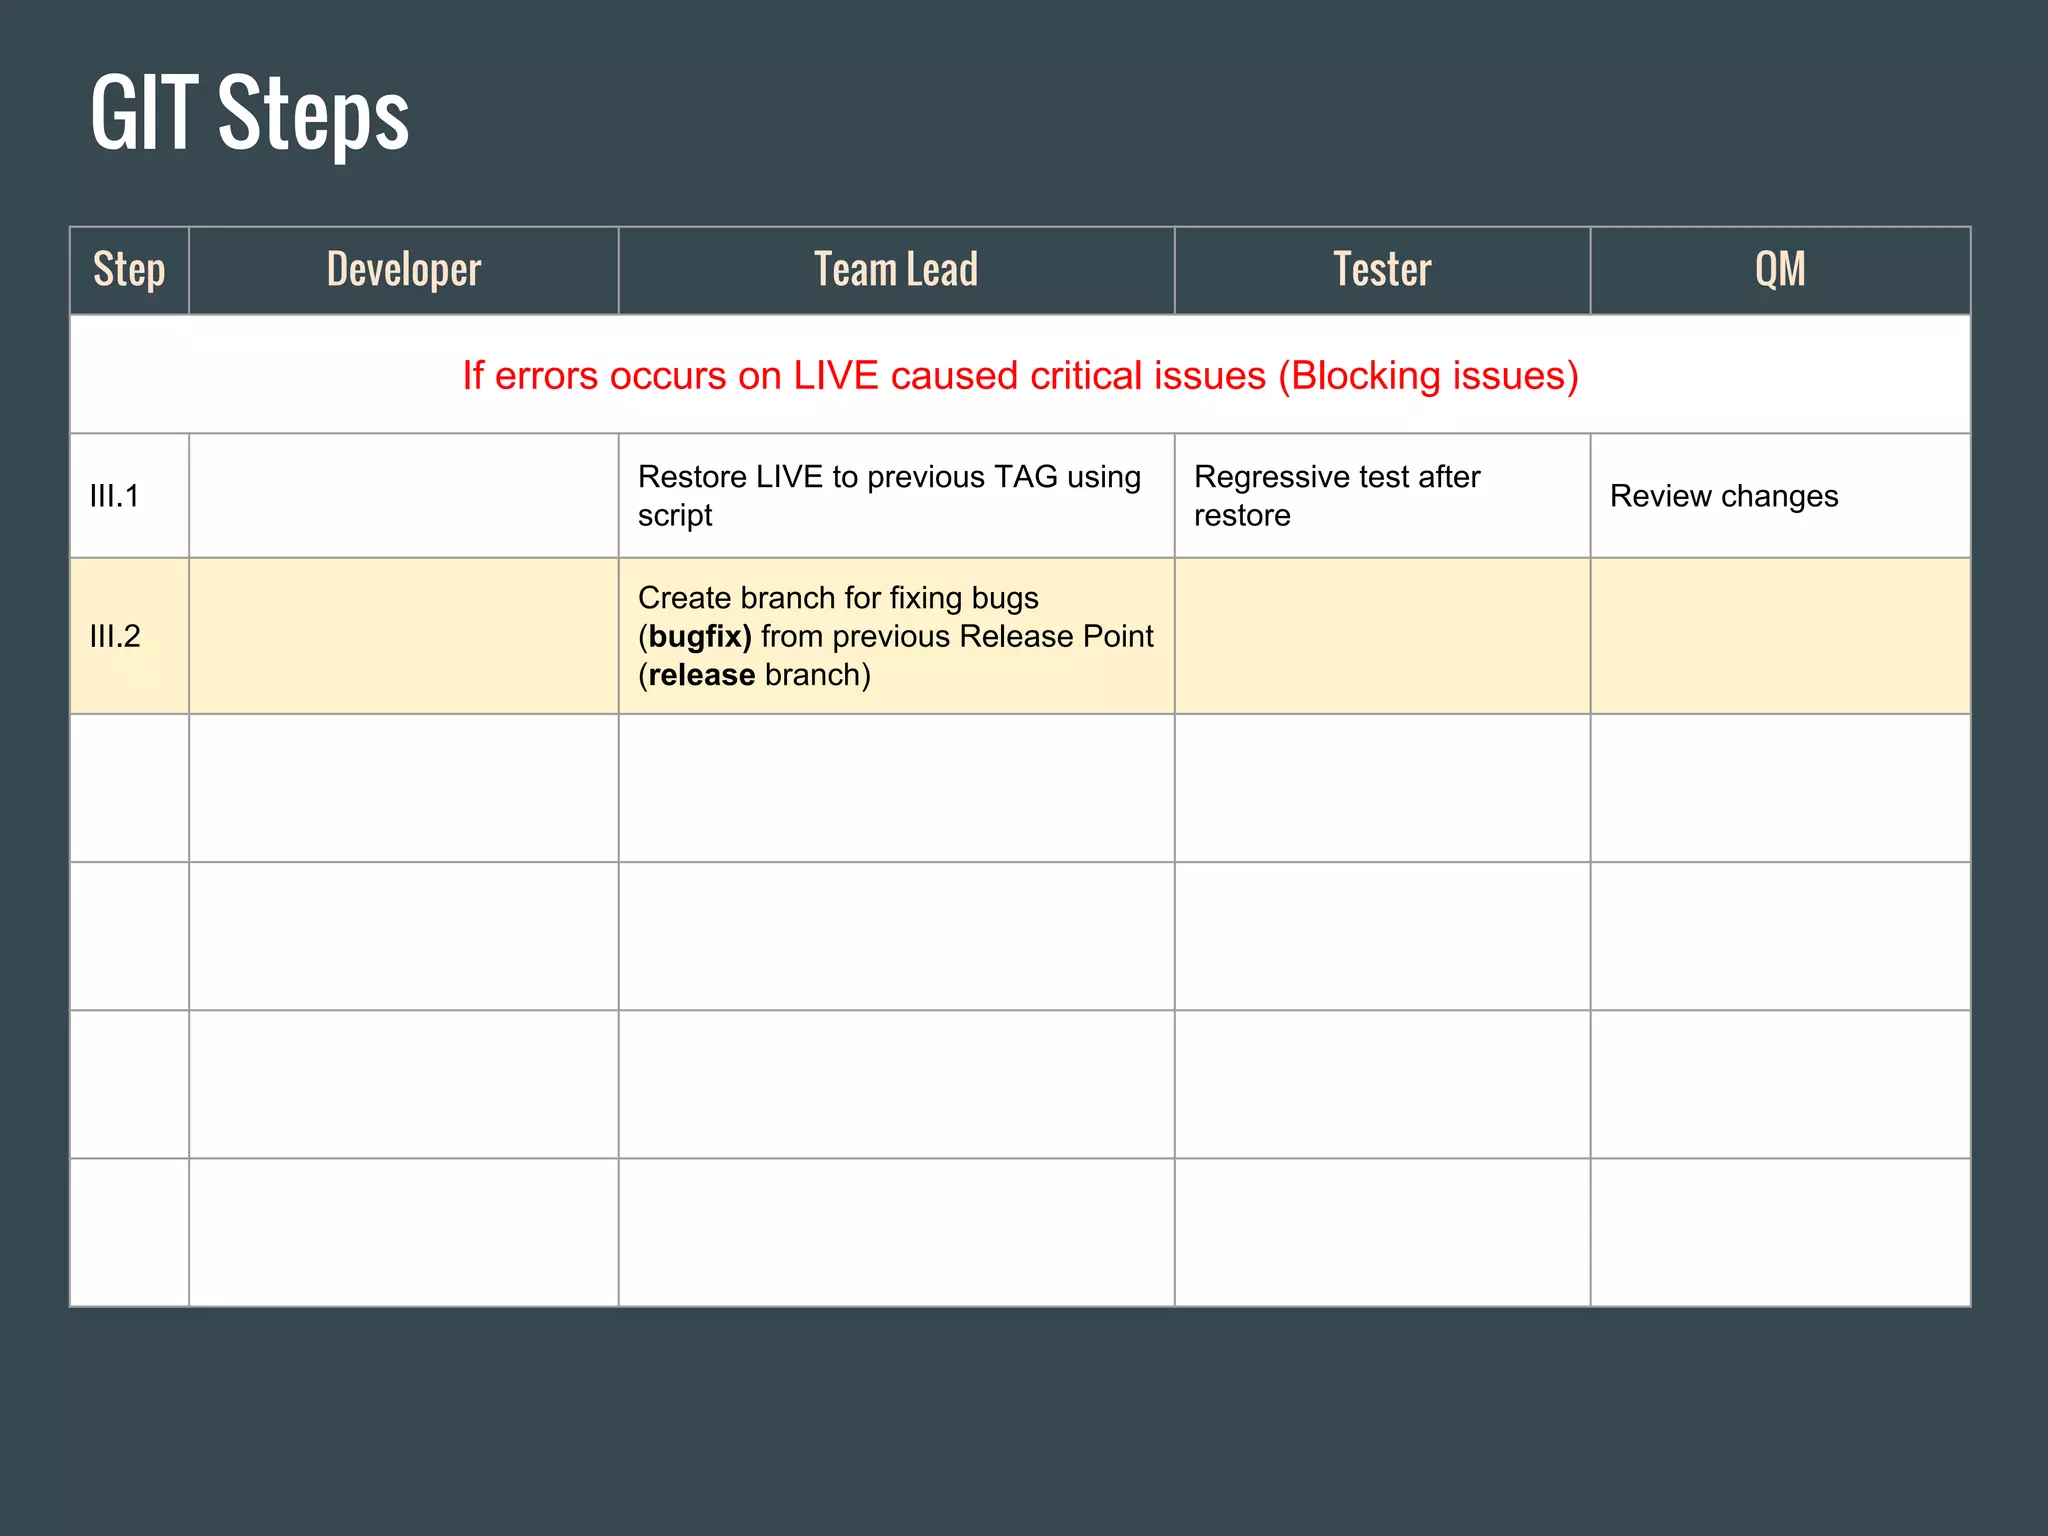Select the 'QM' column header
The image size is (2048, 1536).
point(1780,270)
